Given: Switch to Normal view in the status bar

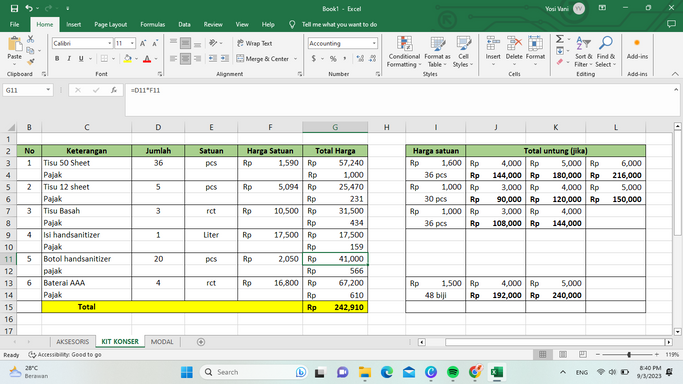Looking at the screenshot, I should 542,354.
